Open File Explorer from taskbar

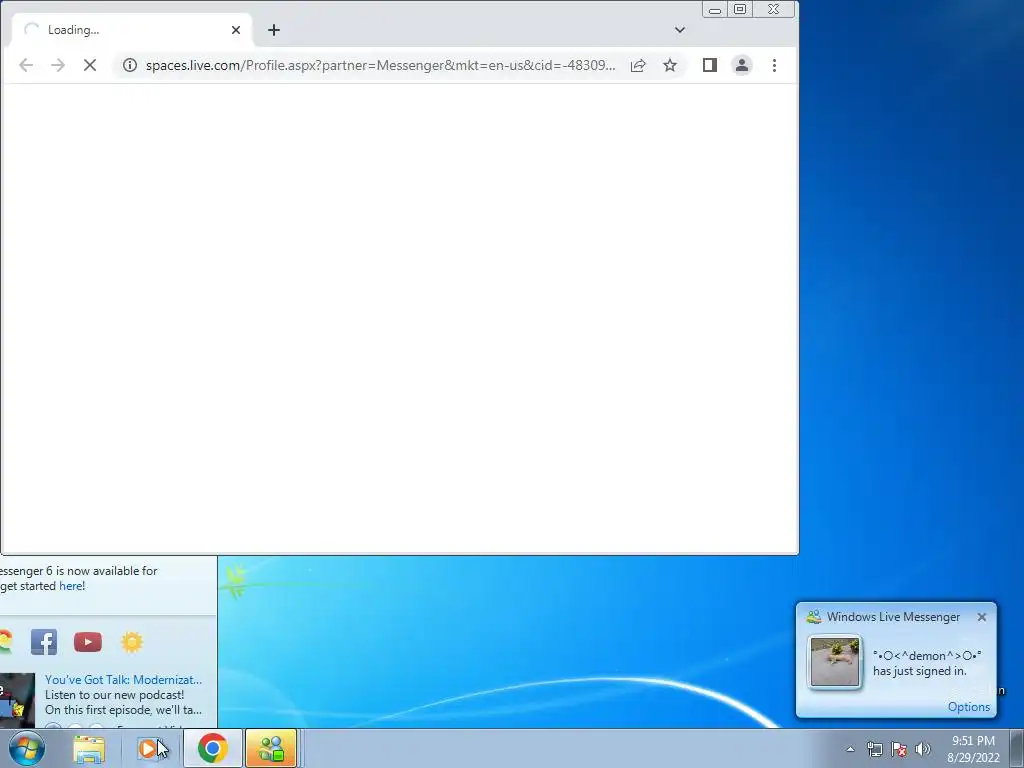(89, 749)
